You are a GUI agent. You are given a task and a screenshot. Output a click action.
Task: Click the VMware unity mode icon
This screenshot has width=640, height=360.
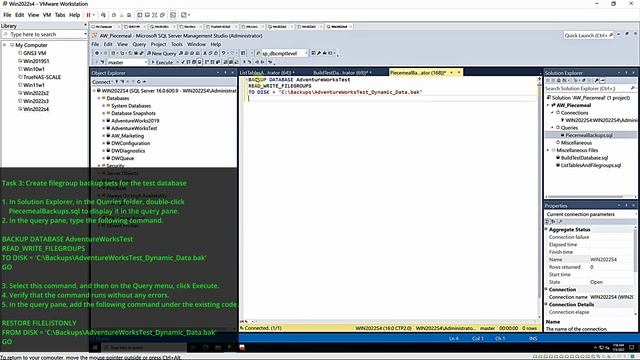[x=162, y=15]
